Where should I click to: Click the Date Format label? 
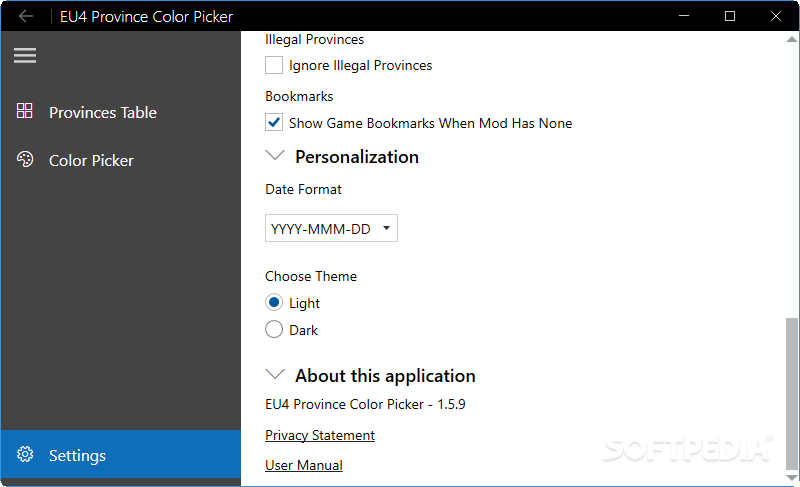tap(303, 190)
